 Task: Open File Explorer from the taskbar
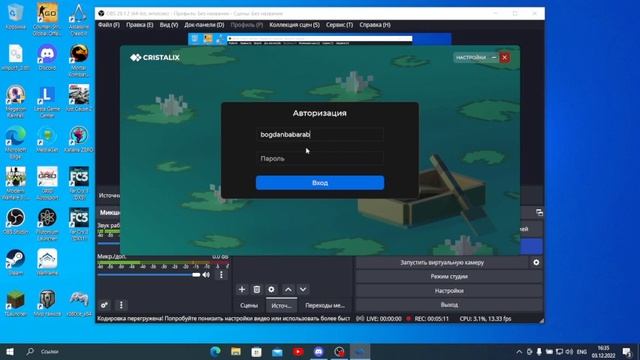tap(236, 351)
